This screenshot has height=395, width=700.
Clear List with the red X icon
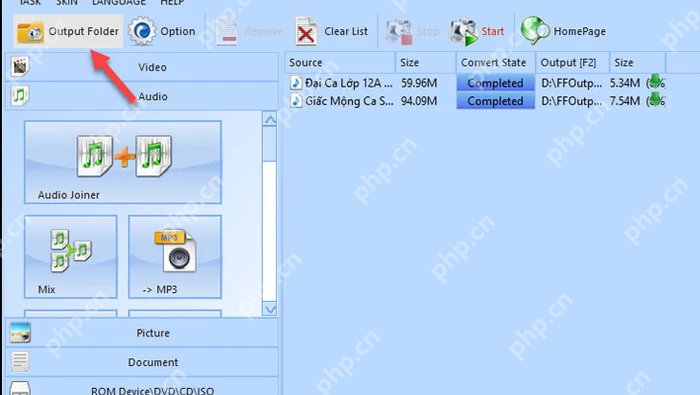click(332, 31)
